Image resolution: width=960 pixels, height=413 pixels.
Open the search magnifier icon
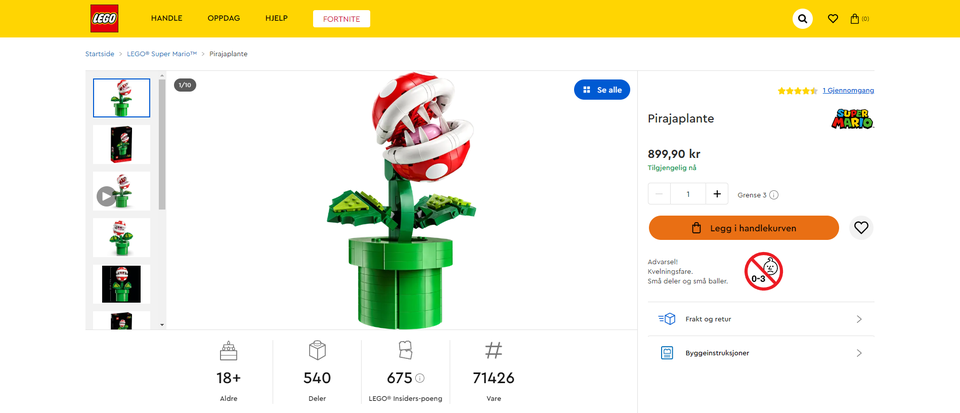[803, 19]
